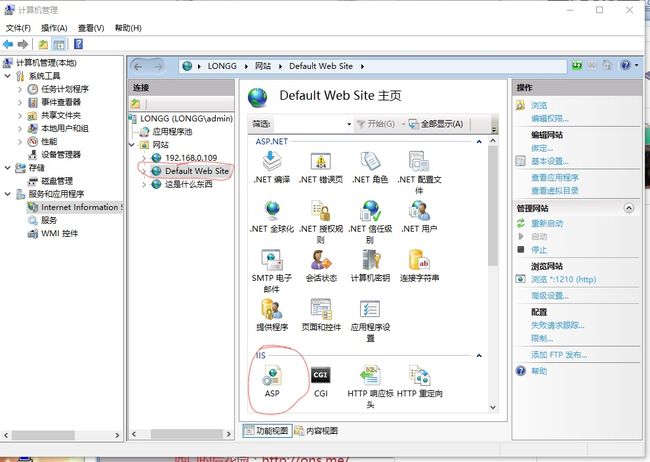Click the 全部显示(A) button
This screenshot has width=650, height=462.
pyautogui.click(x=436, y=124)
